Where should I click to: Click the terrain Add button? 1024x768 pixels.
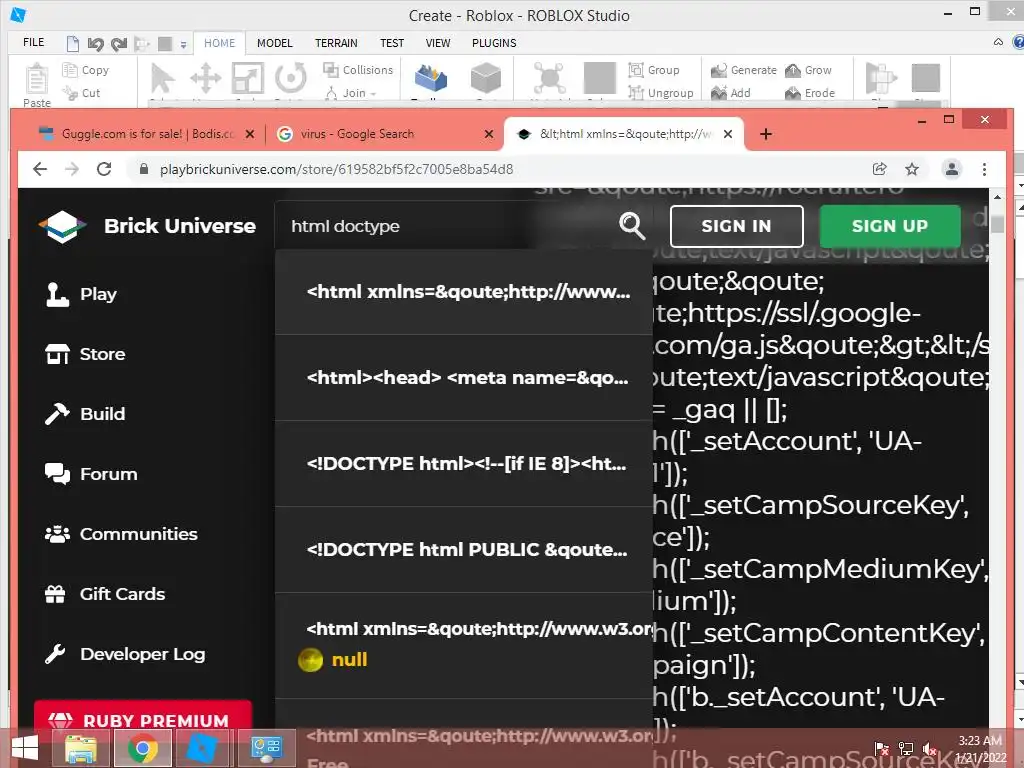point(731,93)
